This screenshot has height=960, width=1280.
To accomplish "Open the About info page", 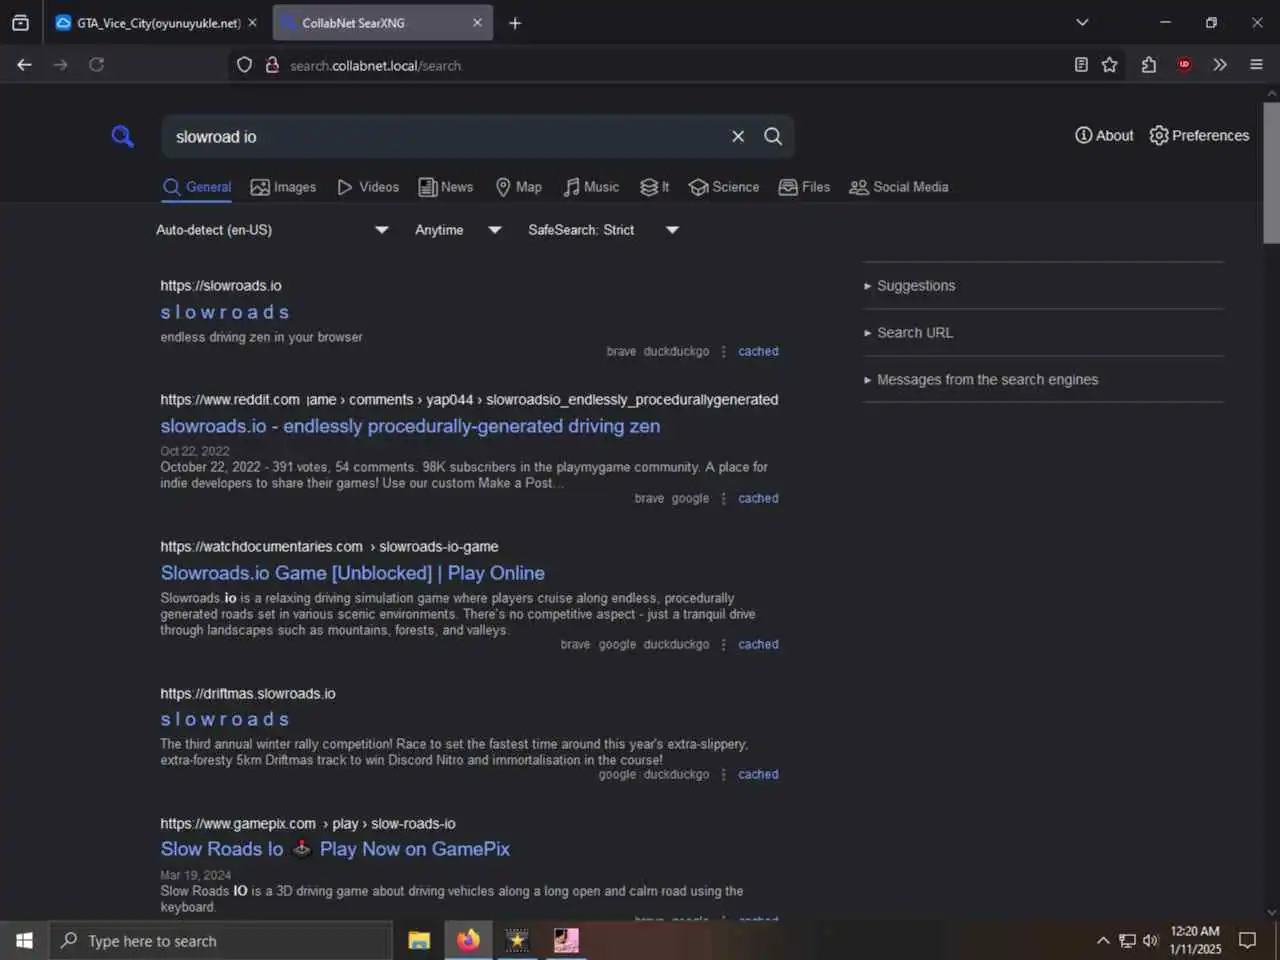I will 1104,135.
